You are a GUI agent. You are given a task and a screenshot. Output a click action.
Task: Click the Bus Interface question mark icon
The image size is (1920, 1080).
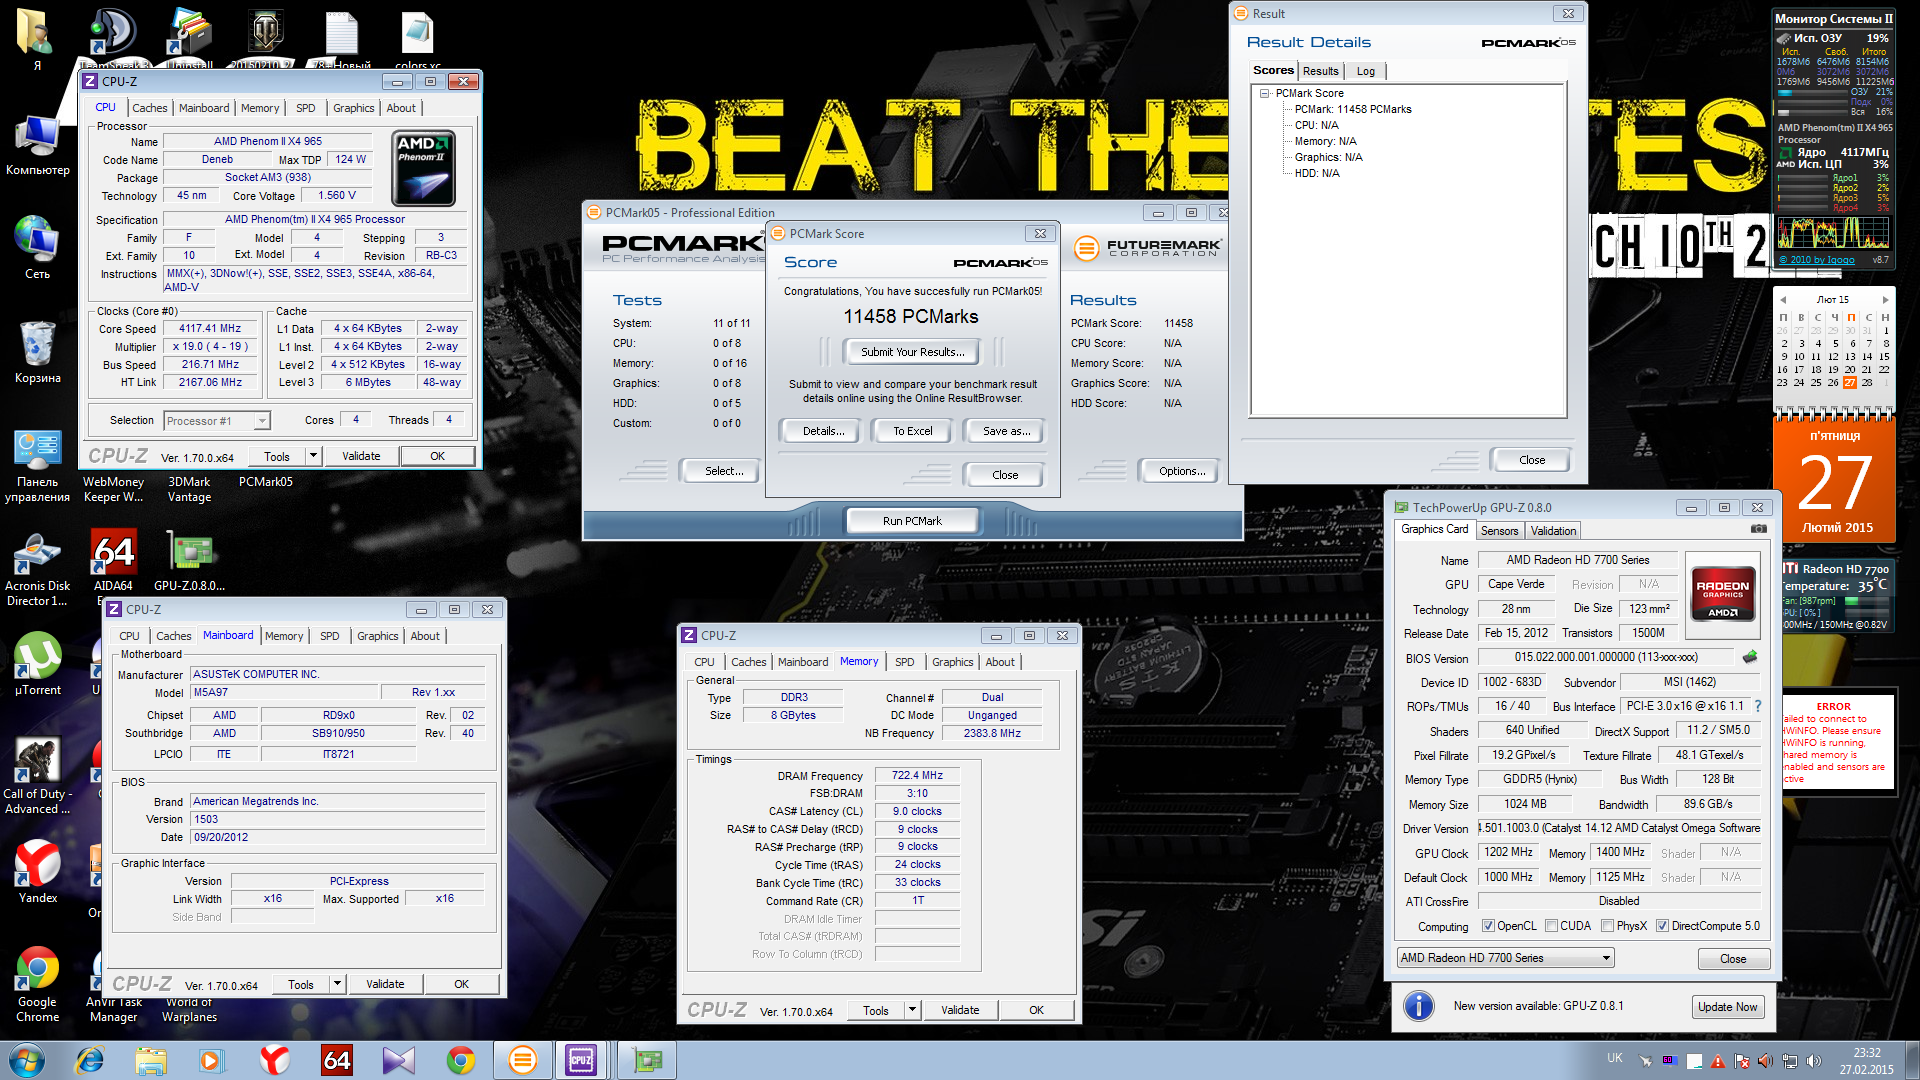click(x=1757, y=706)
